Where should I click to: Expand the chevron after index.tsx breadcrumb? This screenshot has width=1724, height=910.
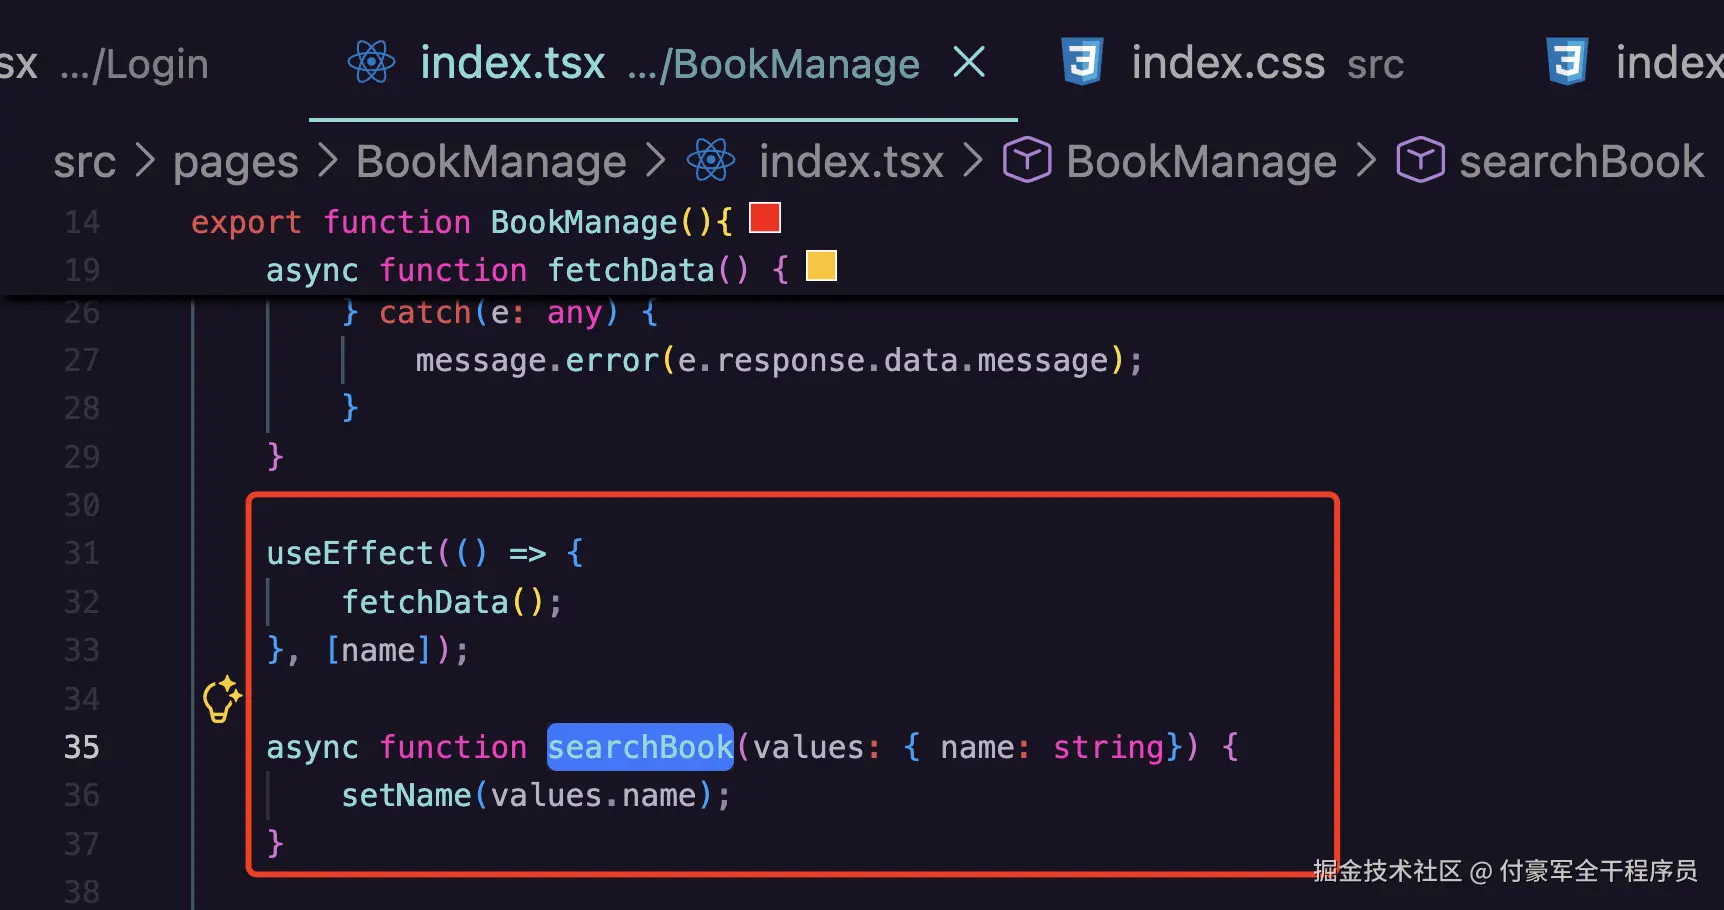click(x=973, y=160)
